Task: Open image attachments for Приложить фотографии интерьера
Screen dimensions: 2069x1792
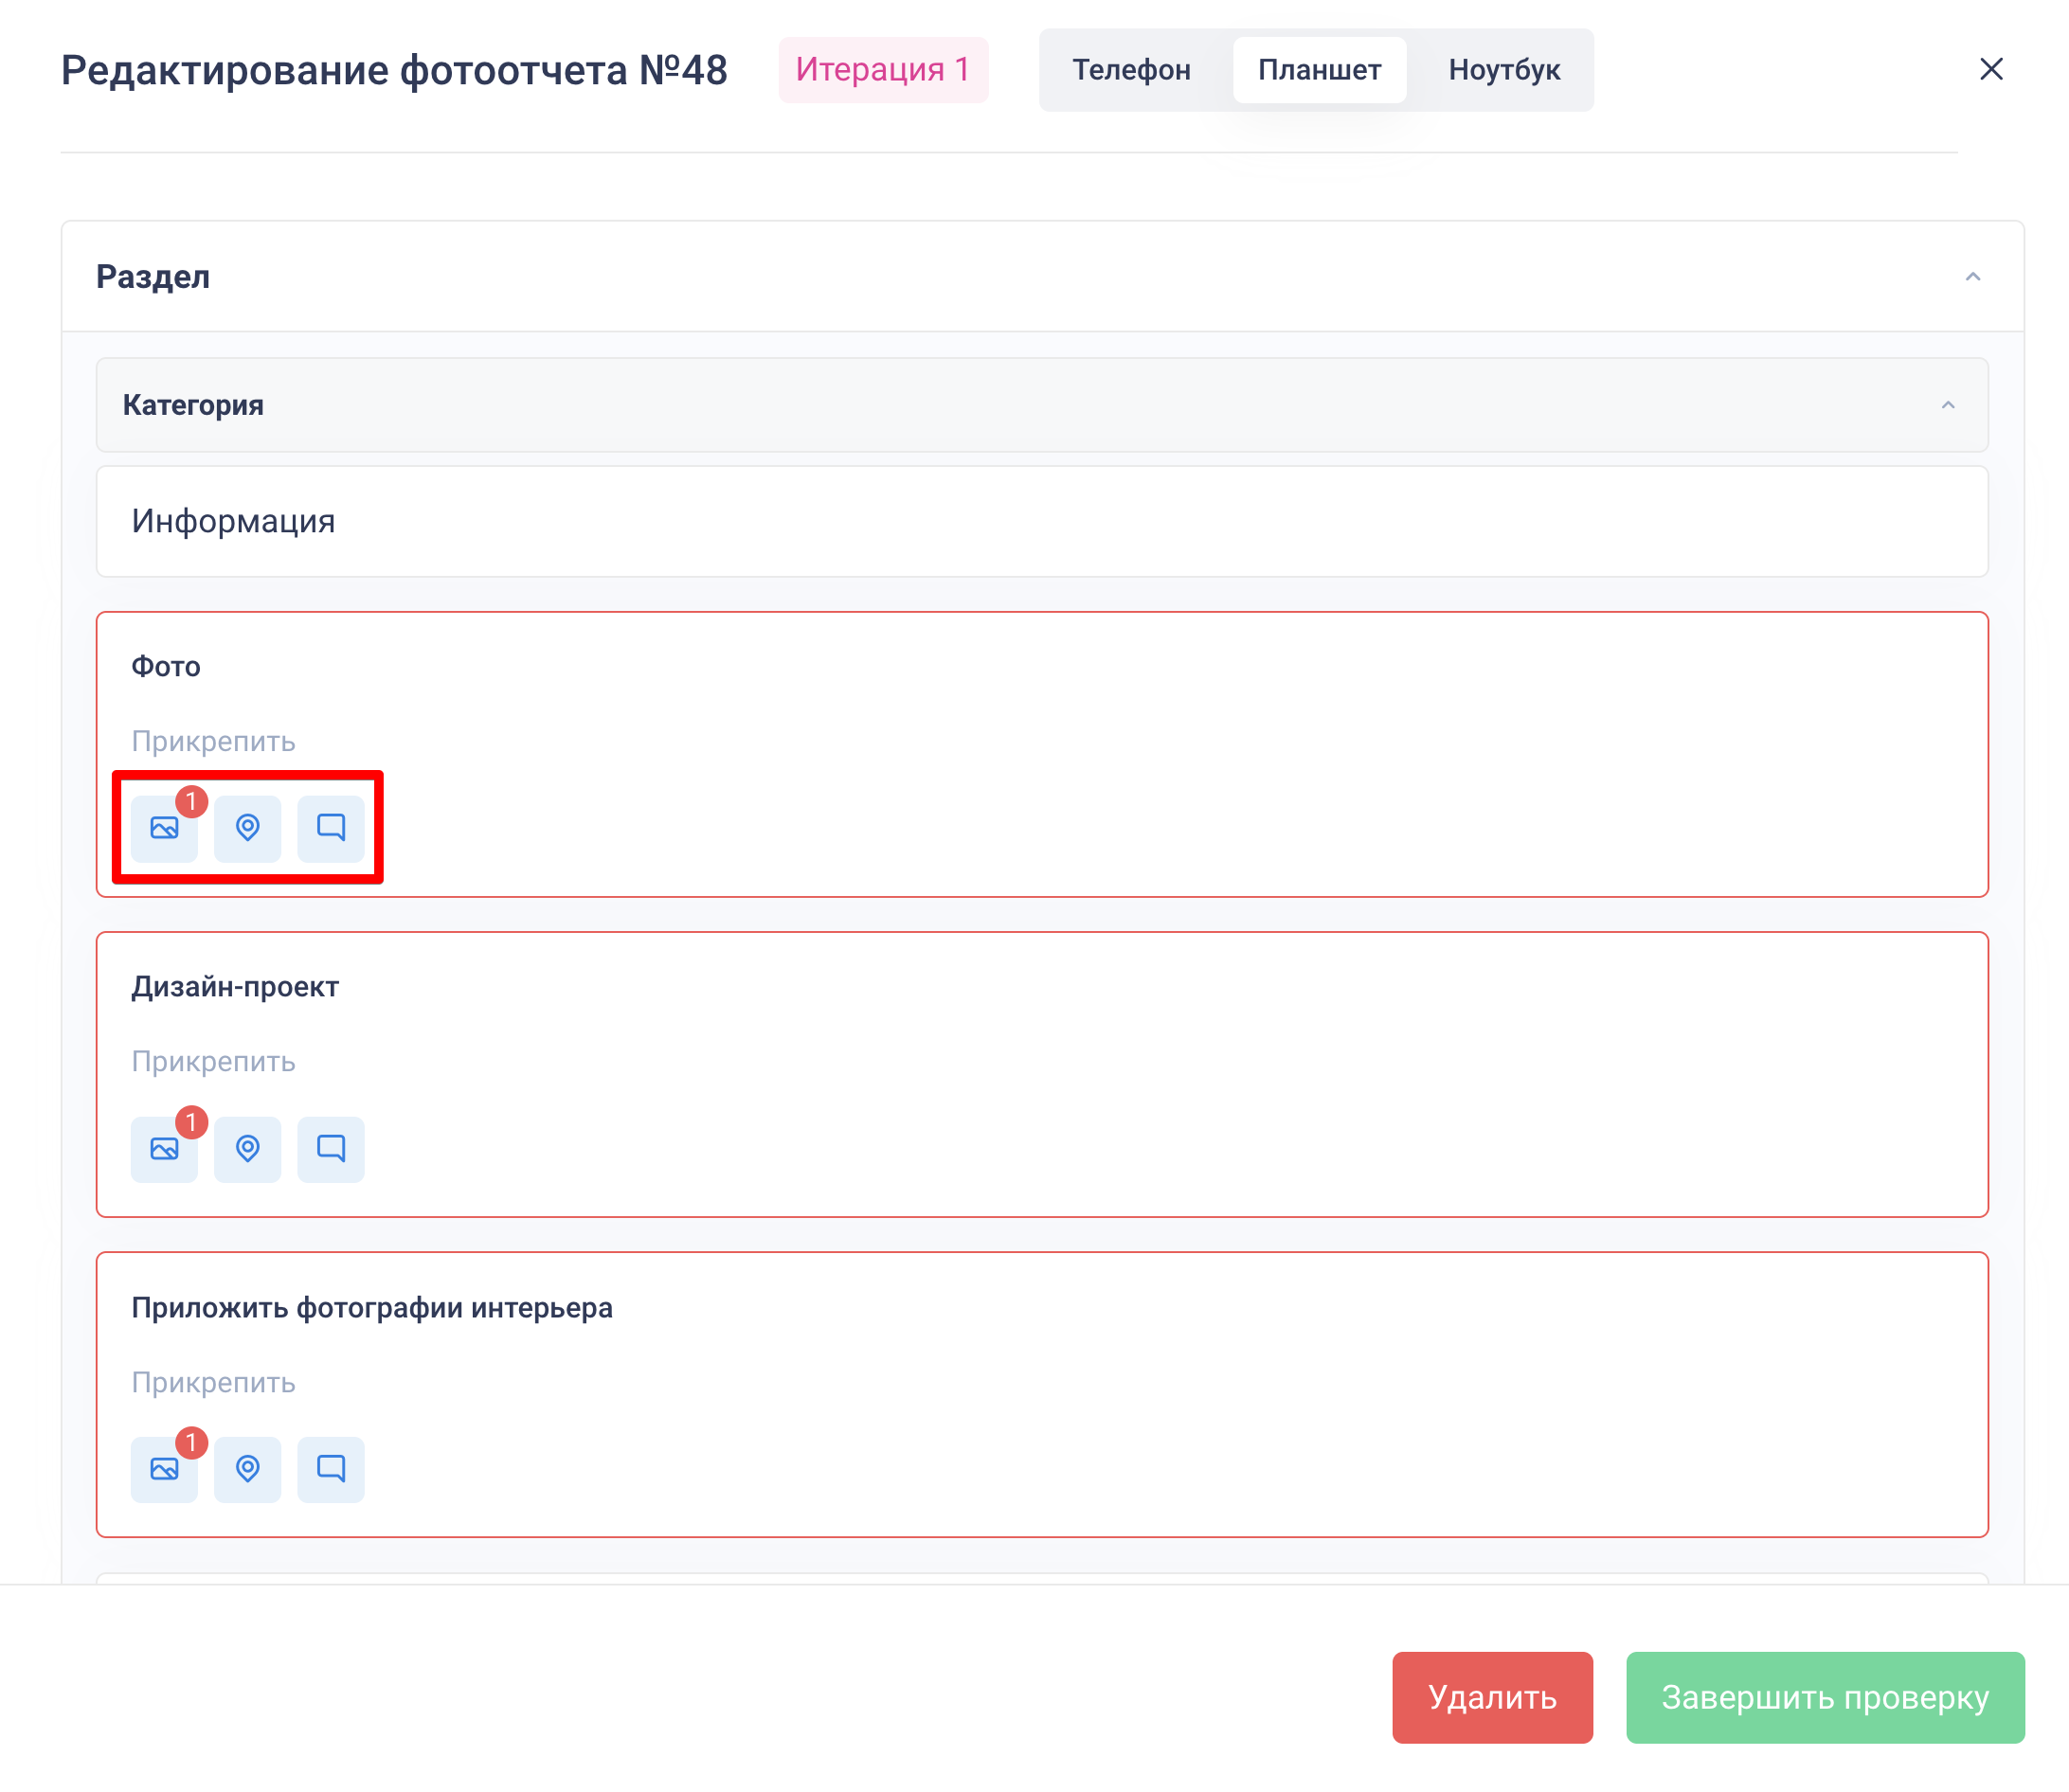Action: click(164, 1469)
